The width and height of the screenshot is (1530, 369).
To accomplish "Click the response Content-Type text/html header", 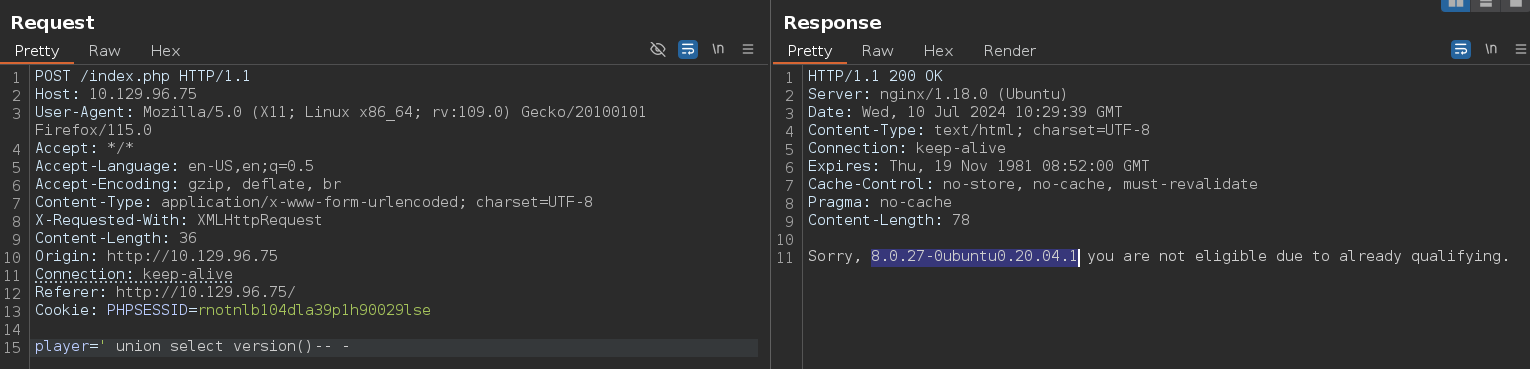I will pos(979,130).
